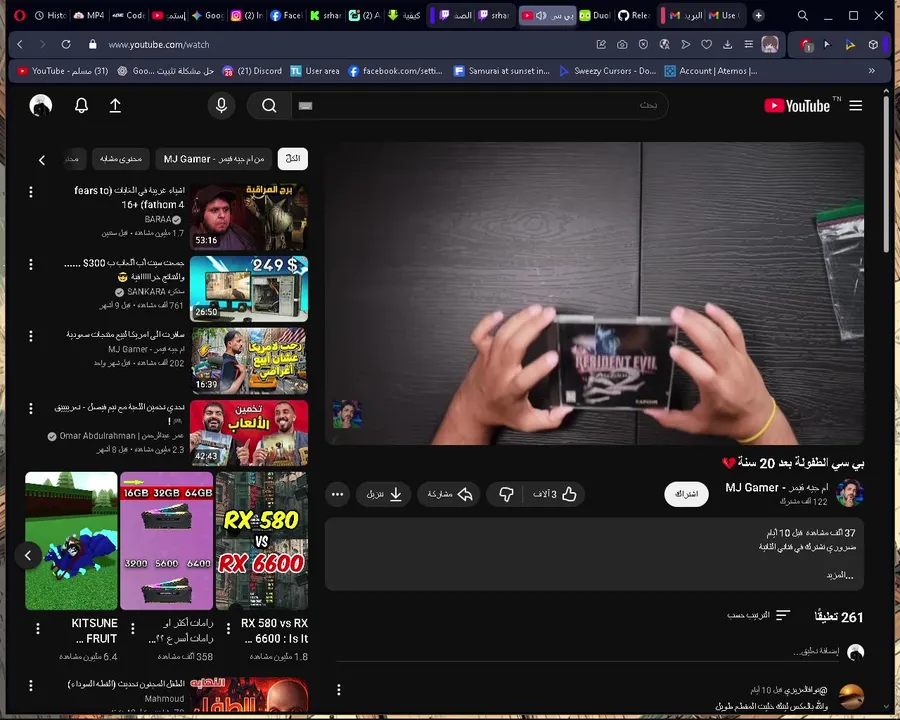The height and width of the screenshot is (720, 900).
Task: Select the الكل filter chip
Action: pos(293,159)
